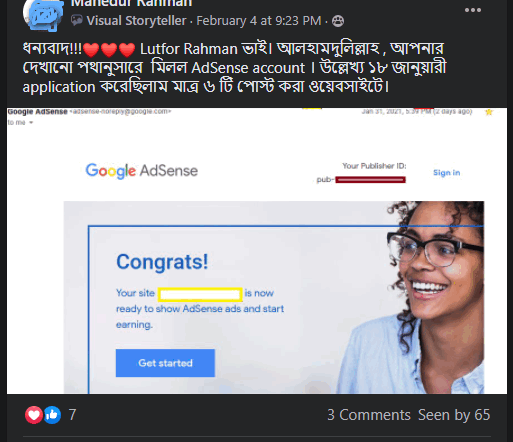Open the 3 Comments link

pyautogui.click(x=369, y=415)
